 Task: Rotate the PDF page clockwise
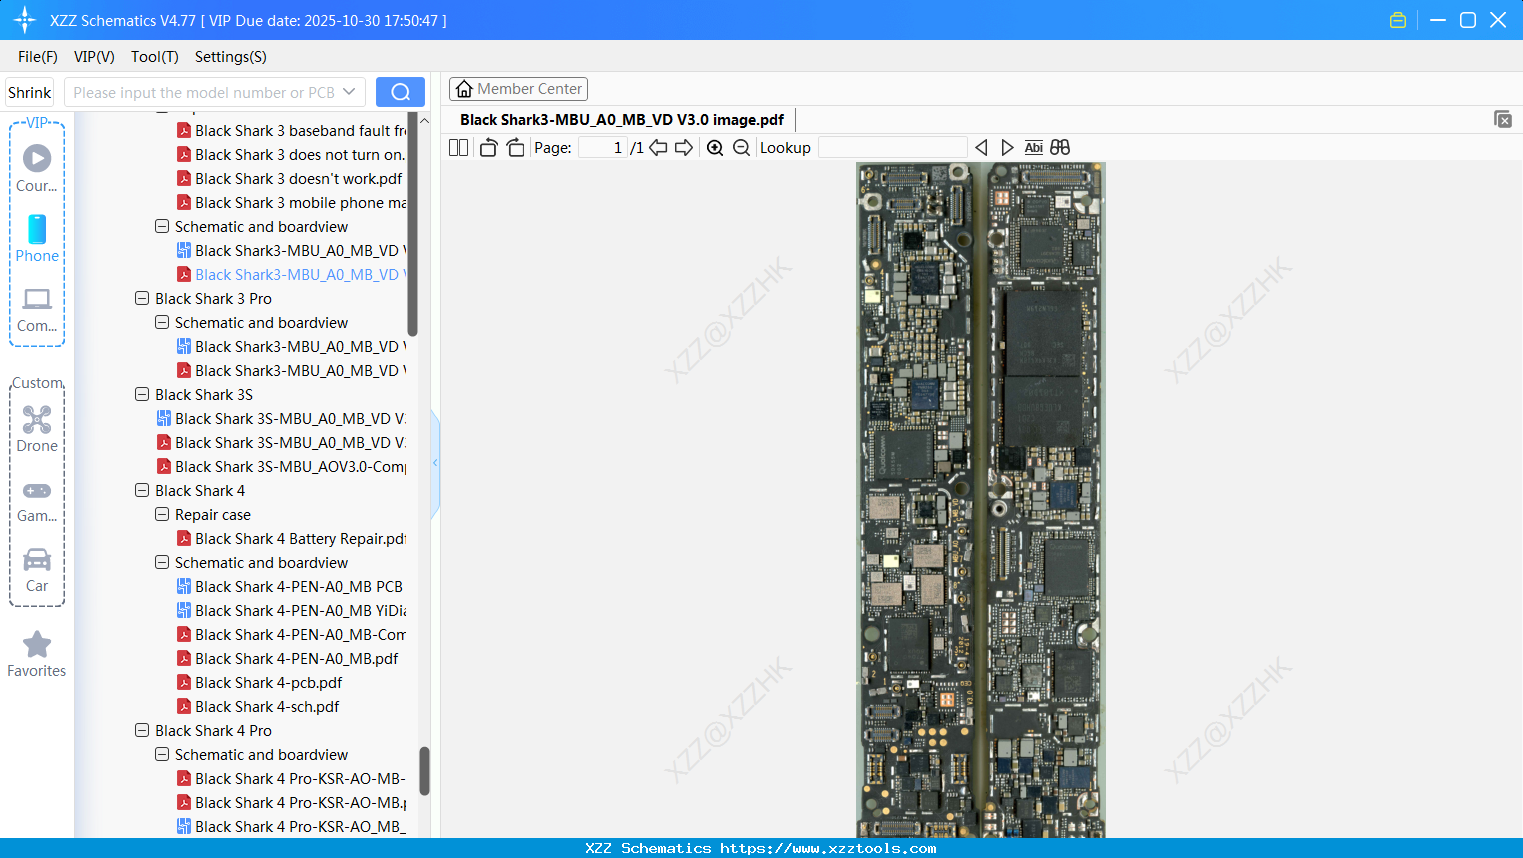(x=515, y=147)
